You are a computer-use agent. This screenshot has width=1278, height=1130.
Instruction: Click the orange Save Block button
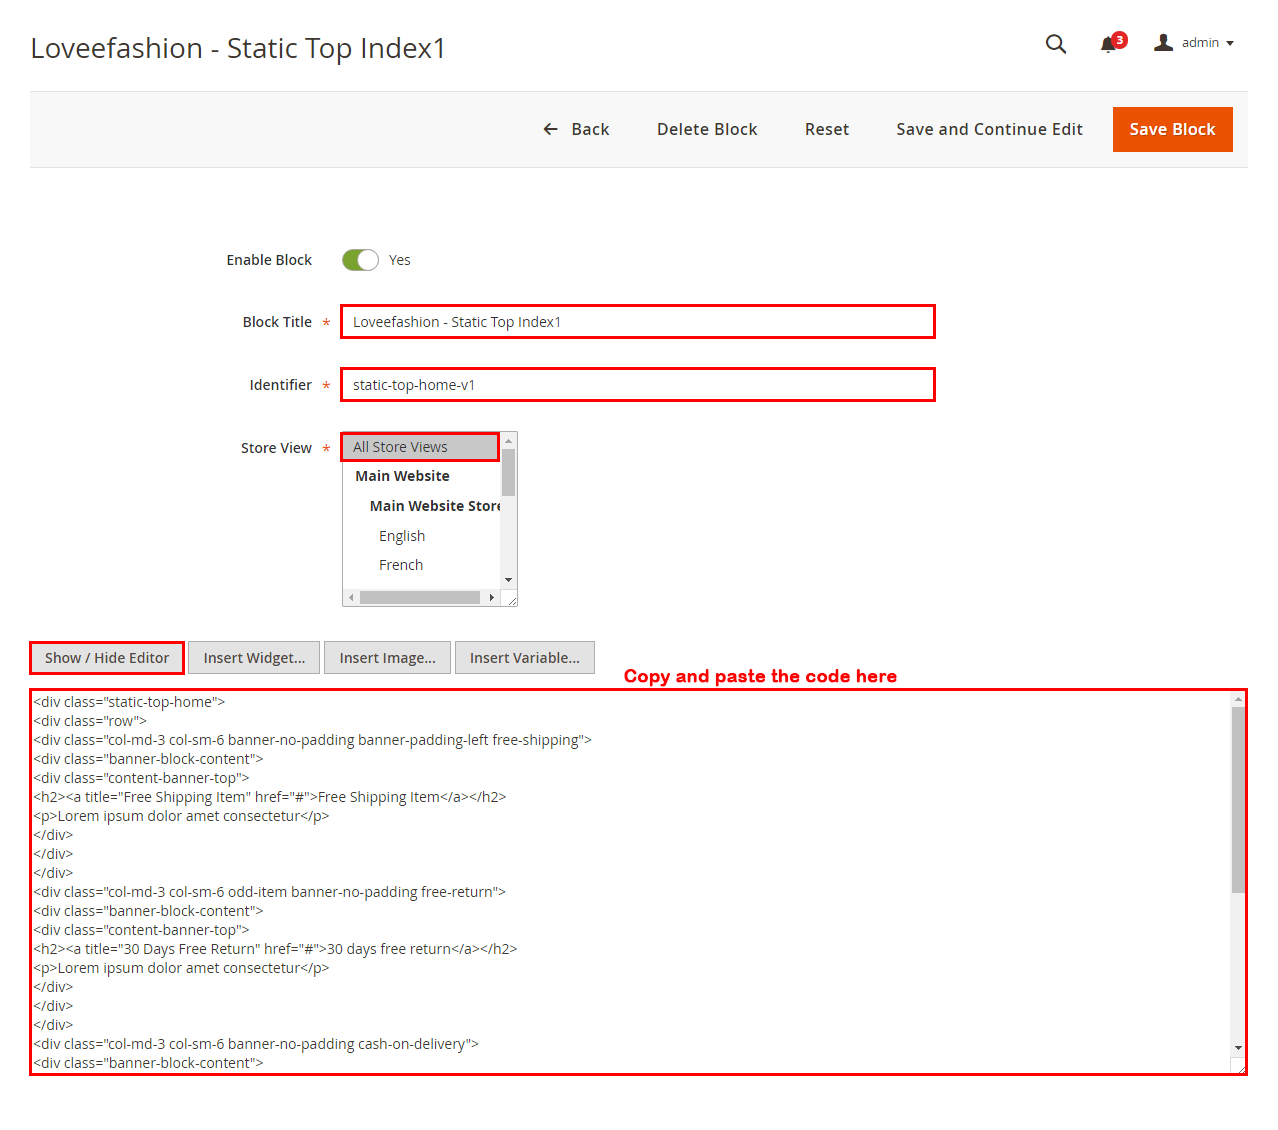[x=1172, y=129]
